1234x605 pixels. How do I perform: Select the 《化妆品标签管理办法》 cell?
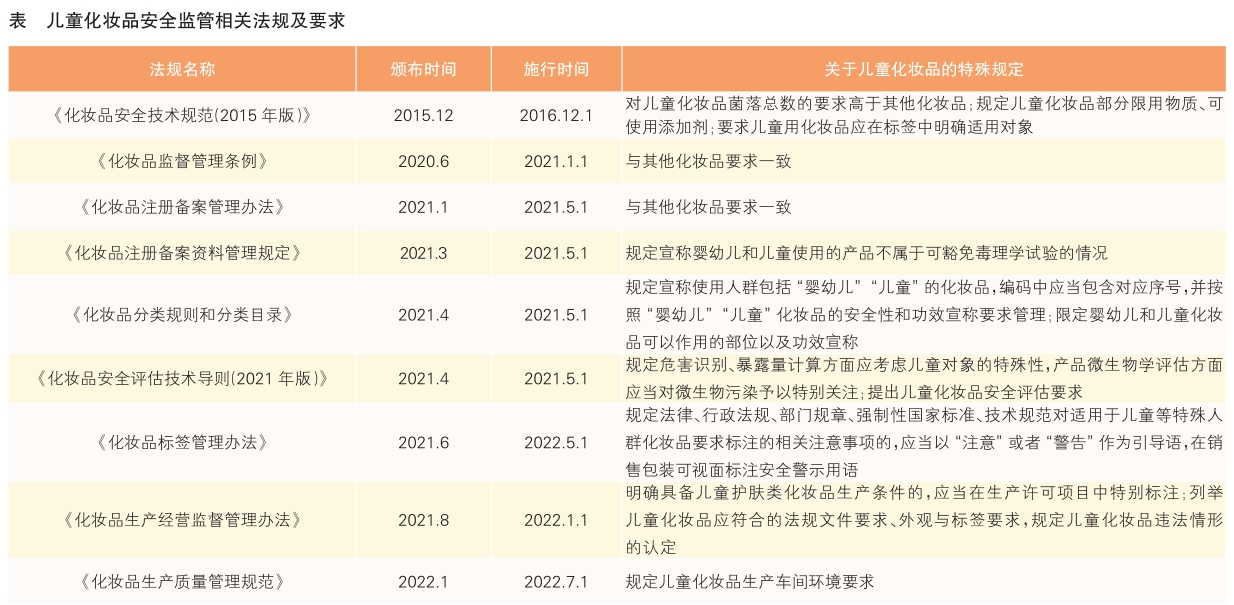(x=182, y=443)
